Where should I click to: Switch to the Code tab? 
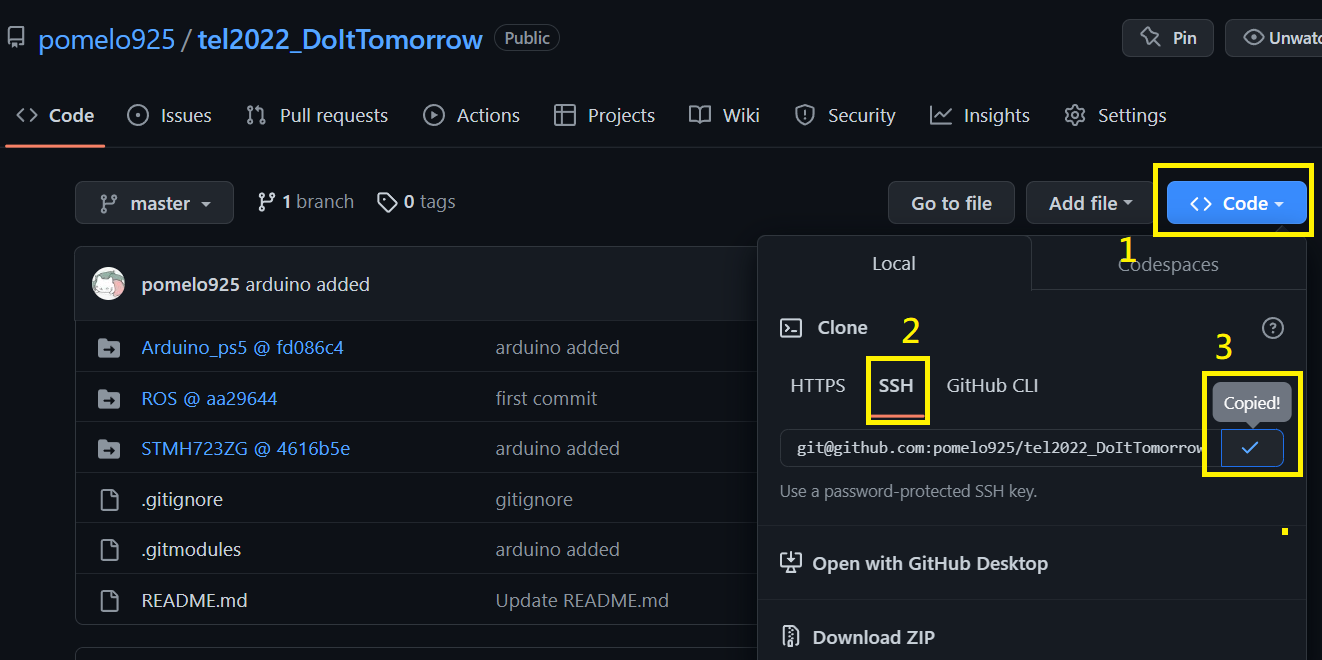(55, 116)
